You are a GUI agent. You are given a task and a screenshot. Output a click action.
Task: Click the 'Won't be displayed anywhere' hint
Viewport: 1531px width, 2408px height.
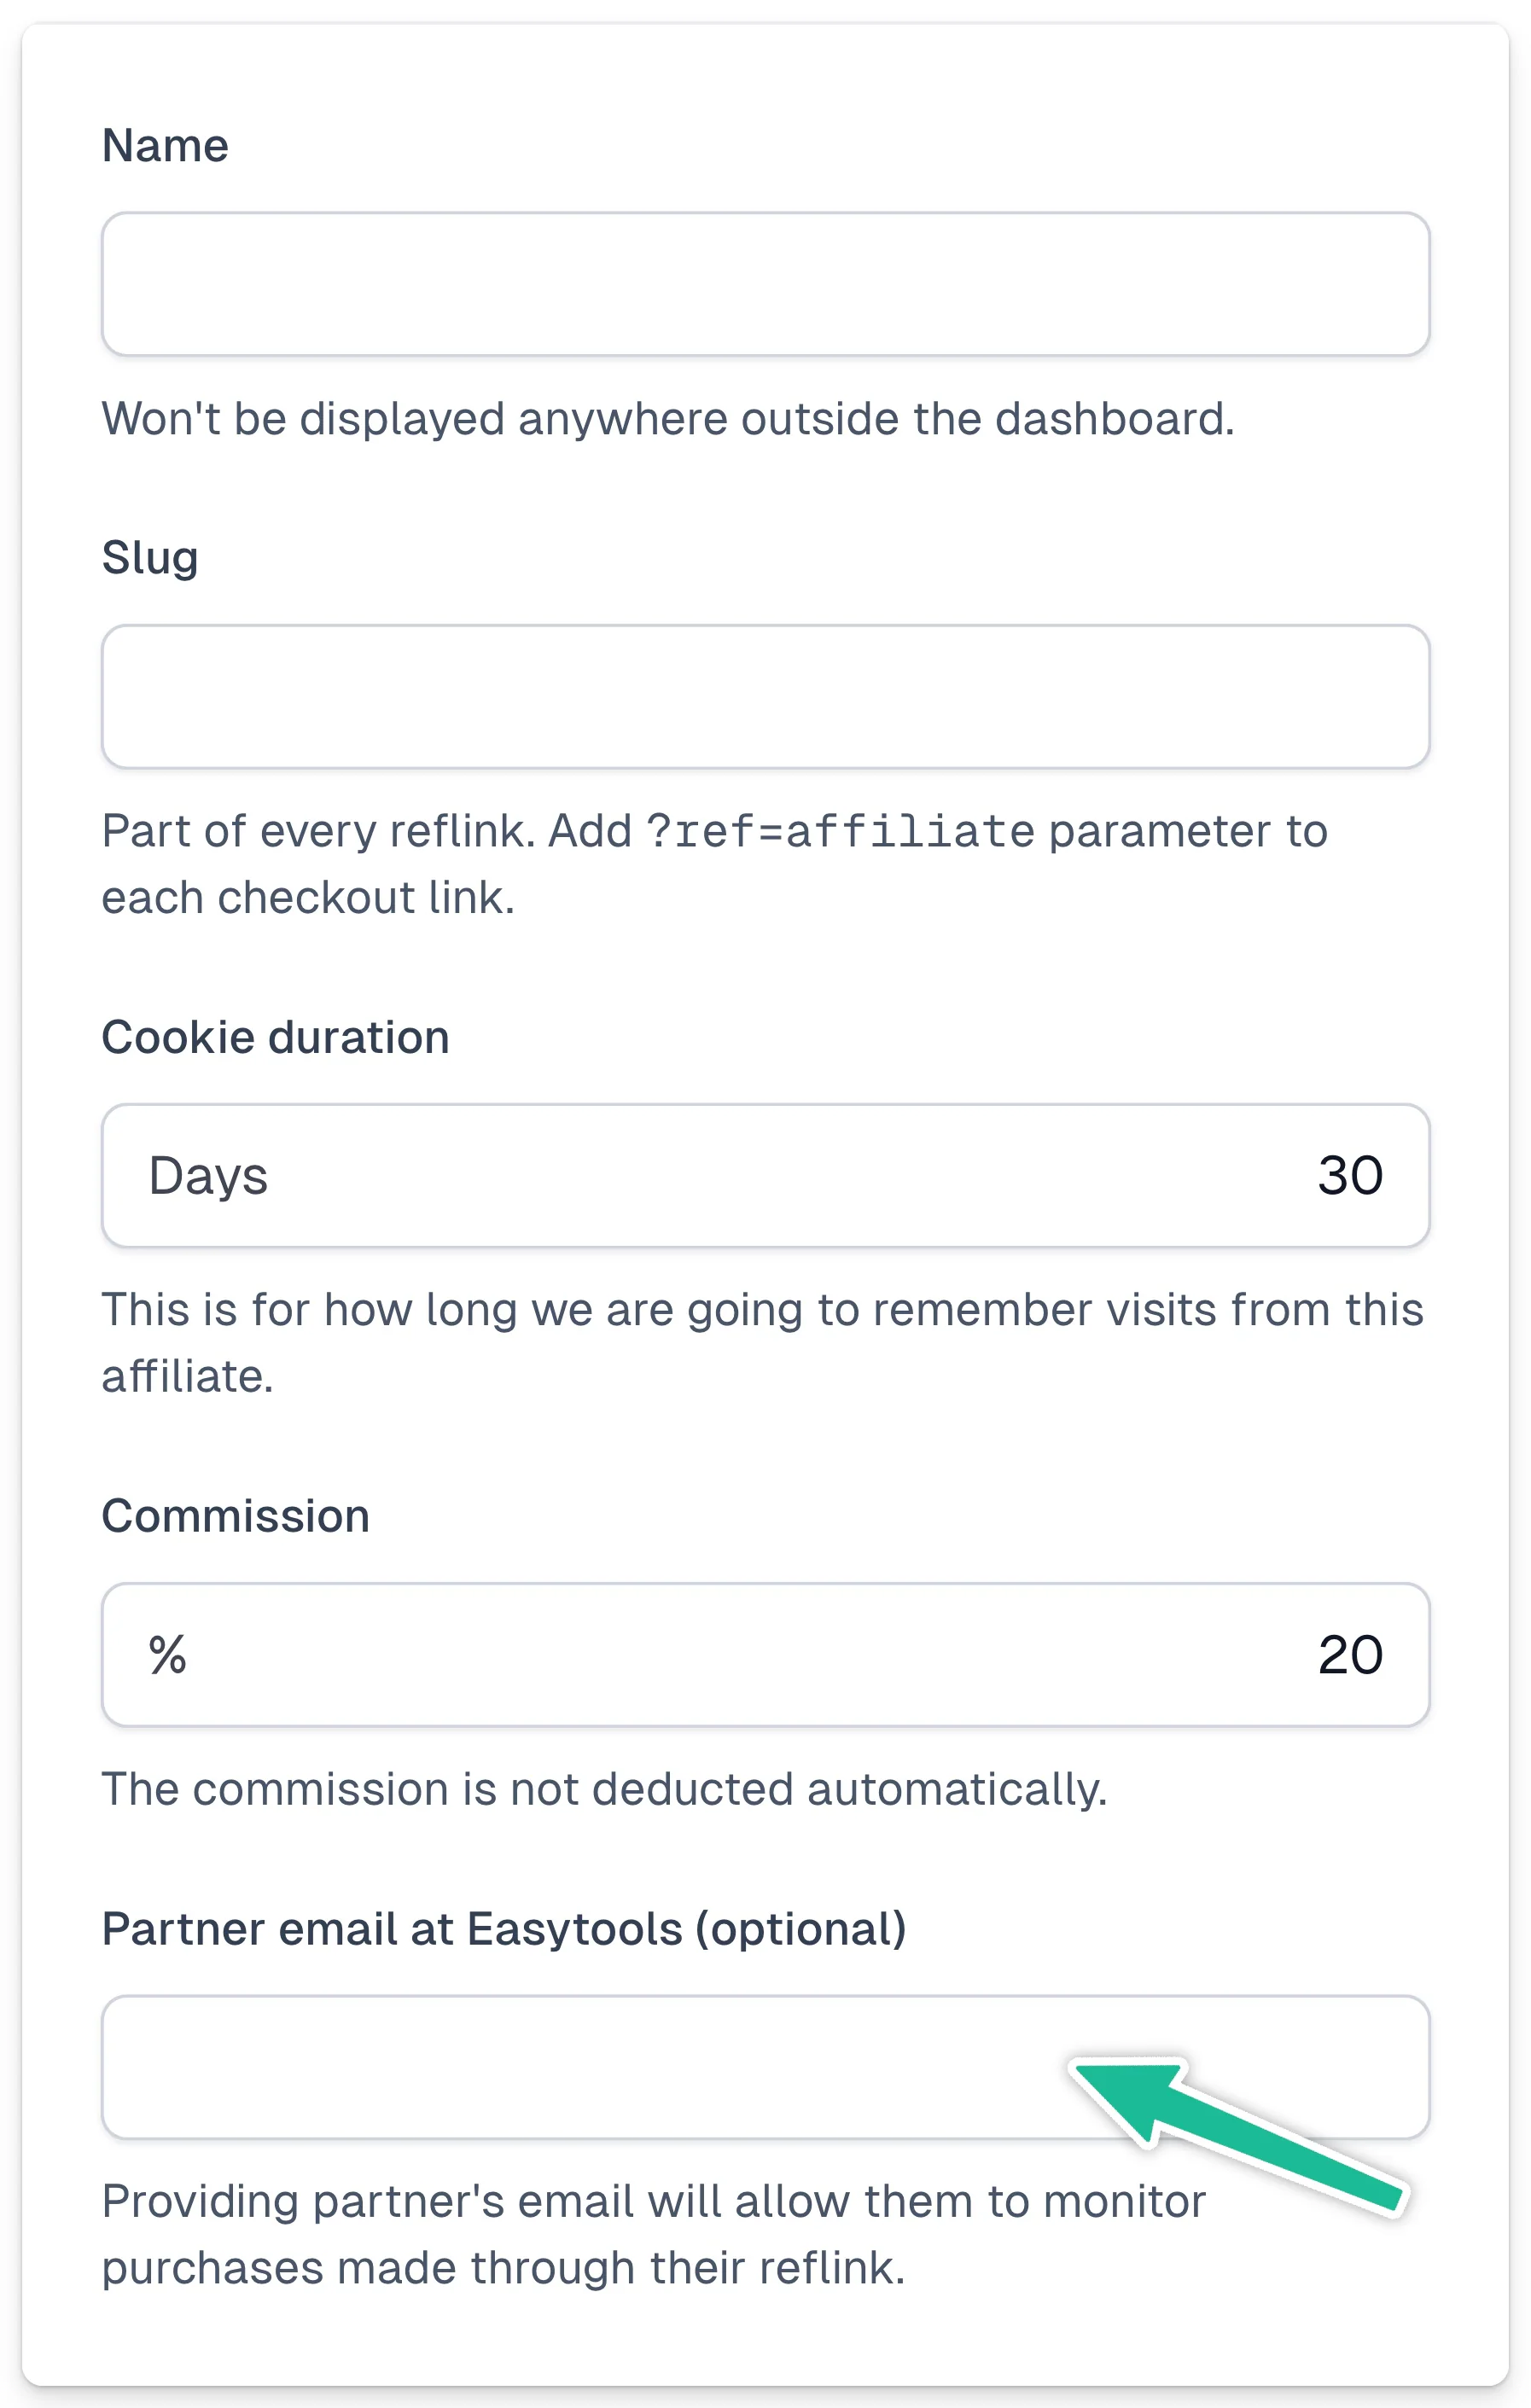[668, 419]
